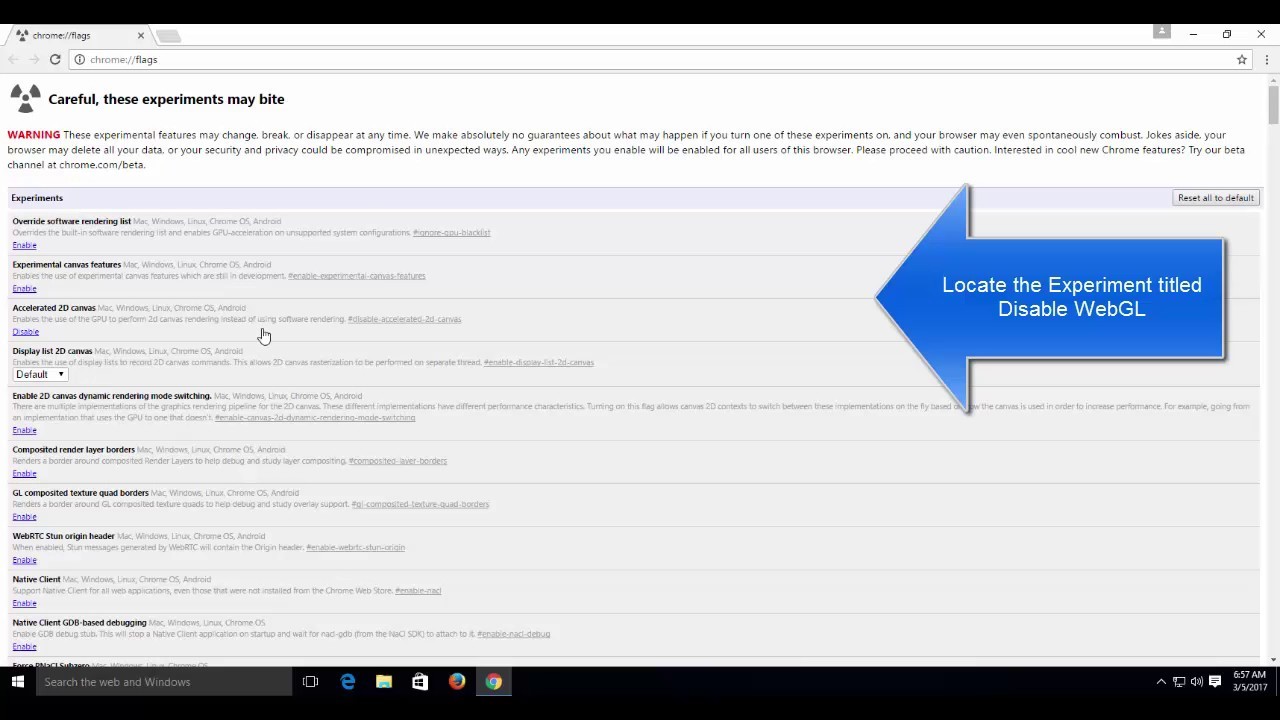Open File Explorer from taskbar

click(x=384, y=682)
